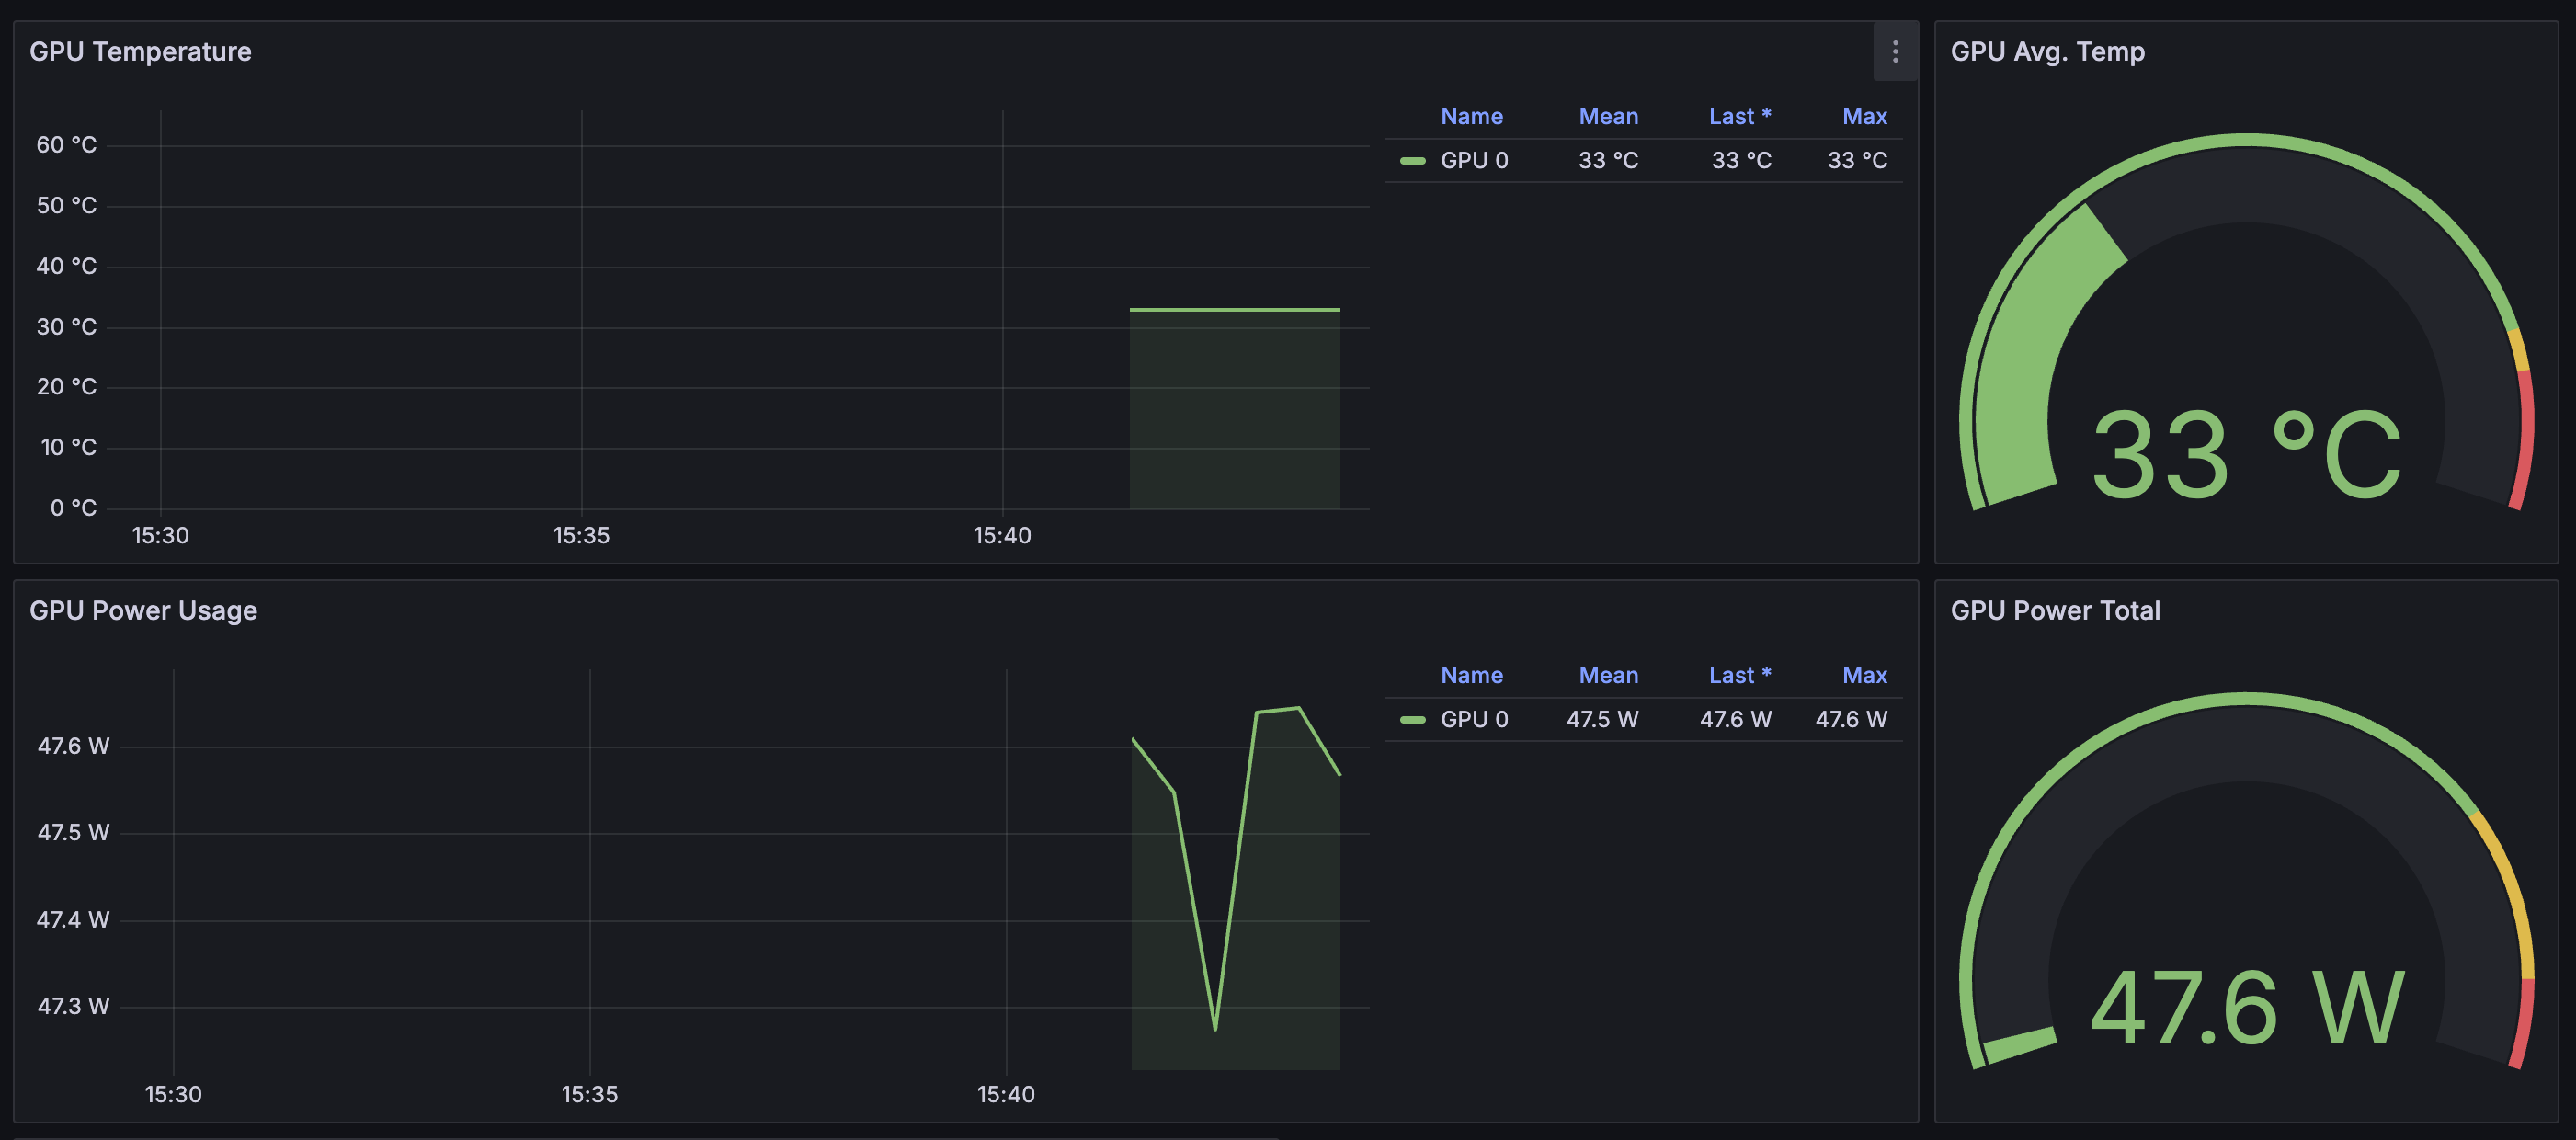This screenshot has width=2576, height=1140.
Task: Sort power legend by Name column
Action: (x=1471, y=676)
